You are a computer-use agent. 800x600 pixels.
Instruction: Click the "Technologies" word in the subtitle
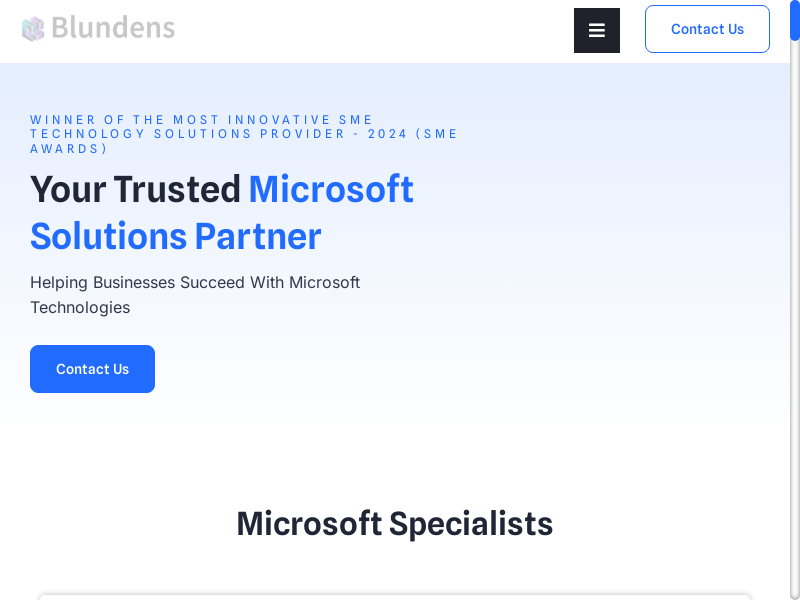pyautogui.click(x=80, y=307)
